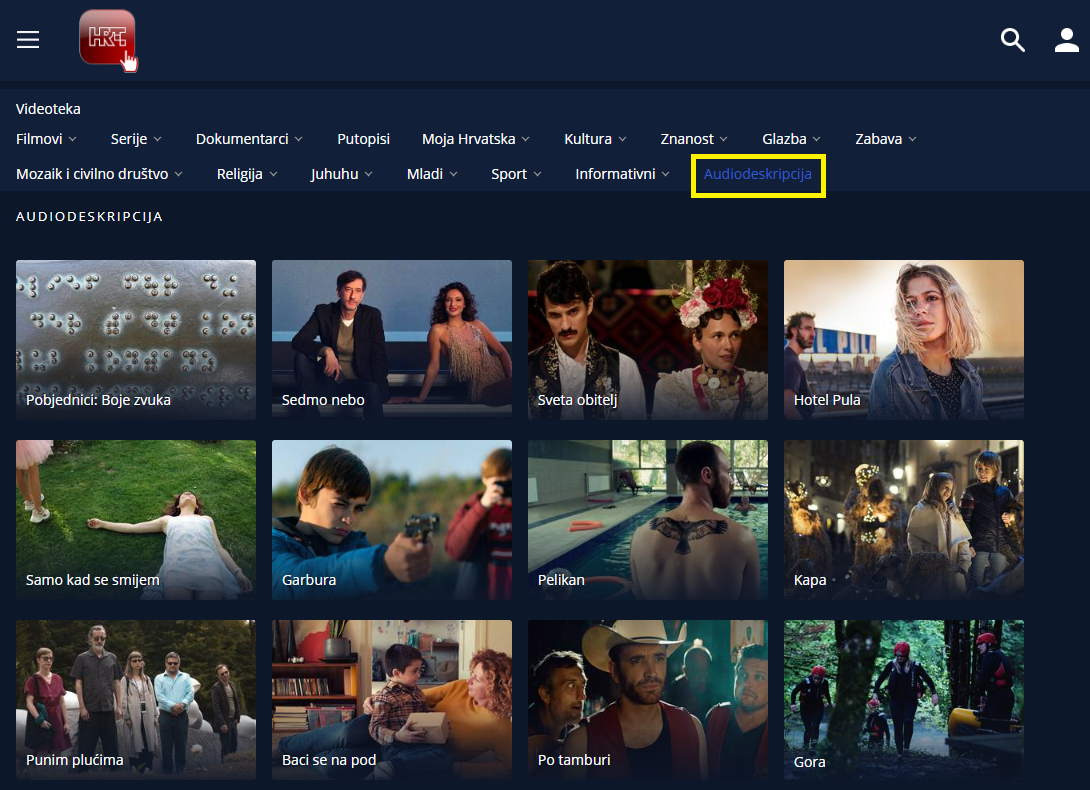Open the hamburger menu icon

click(28, 40)
